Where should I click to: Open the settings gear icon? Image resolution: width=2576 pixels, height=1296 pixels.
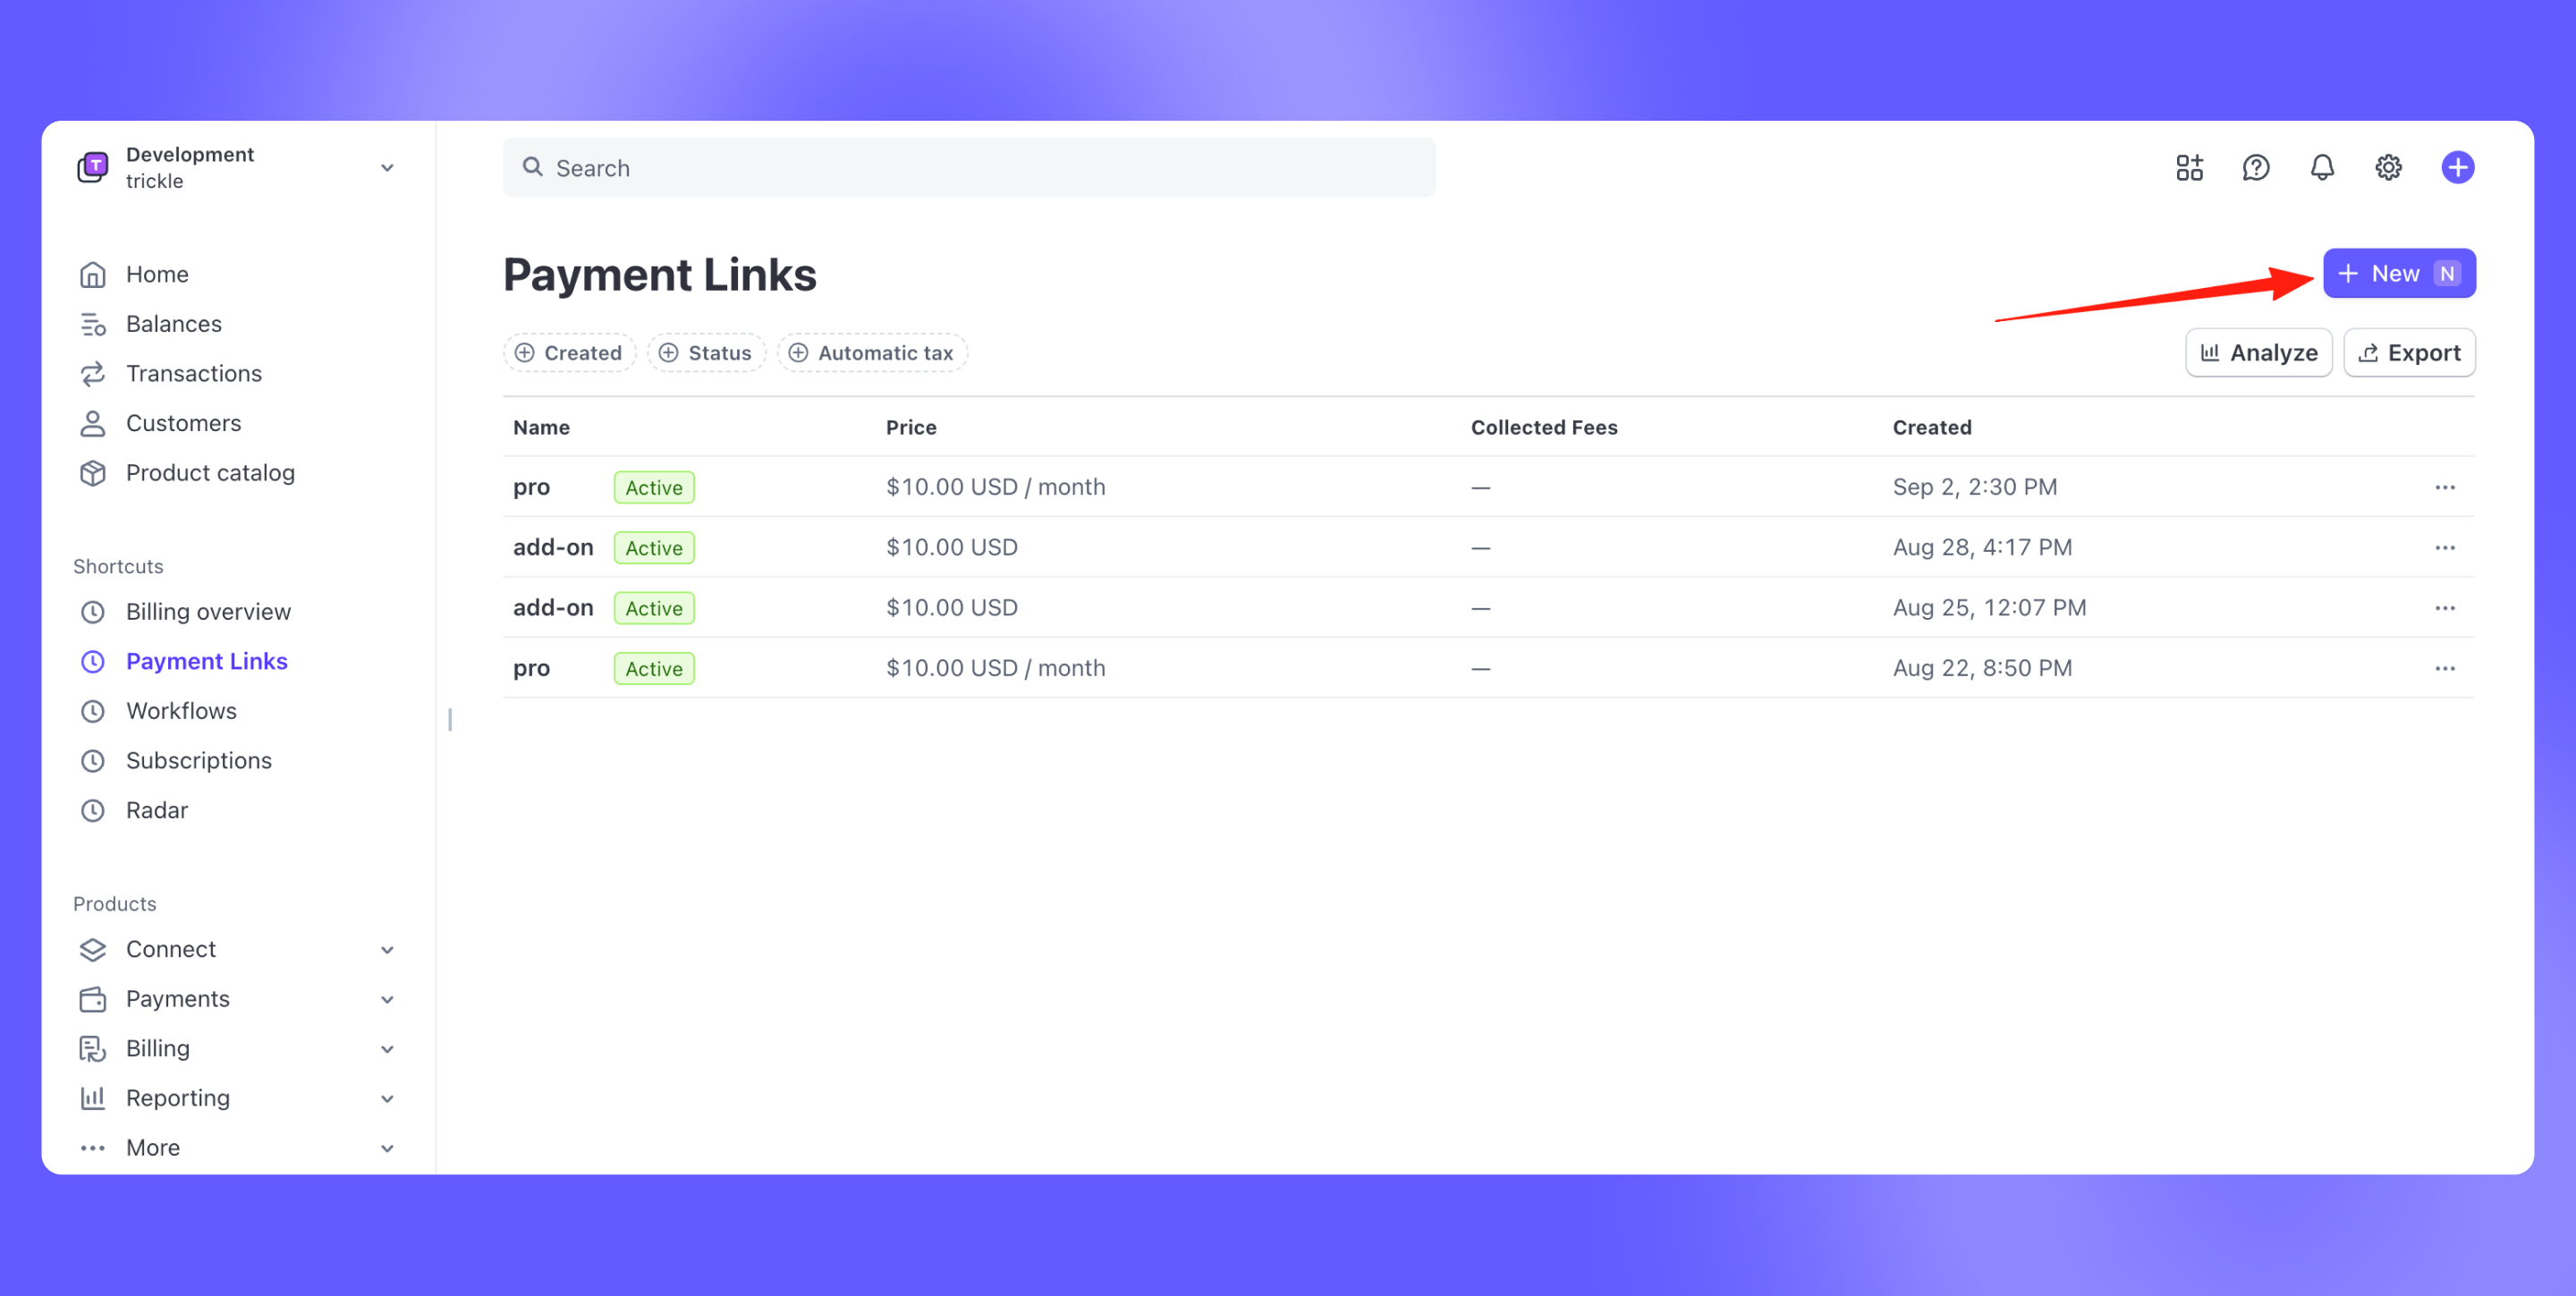[x=2388, y=167]
